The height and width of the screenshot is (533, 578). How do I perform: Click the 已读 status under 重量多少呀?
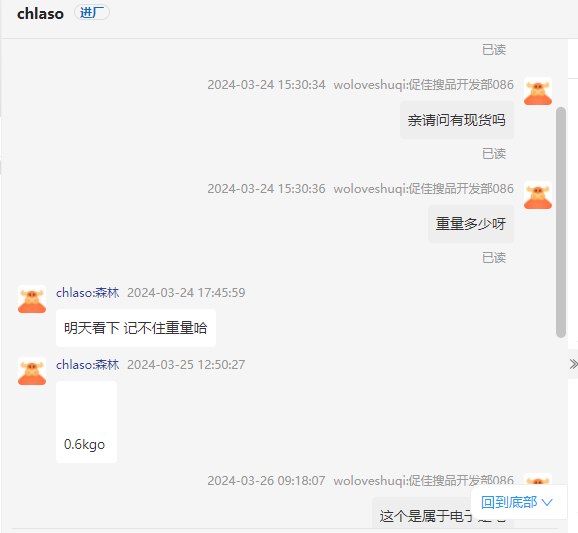pyautogui.click(x=494, y=258)
